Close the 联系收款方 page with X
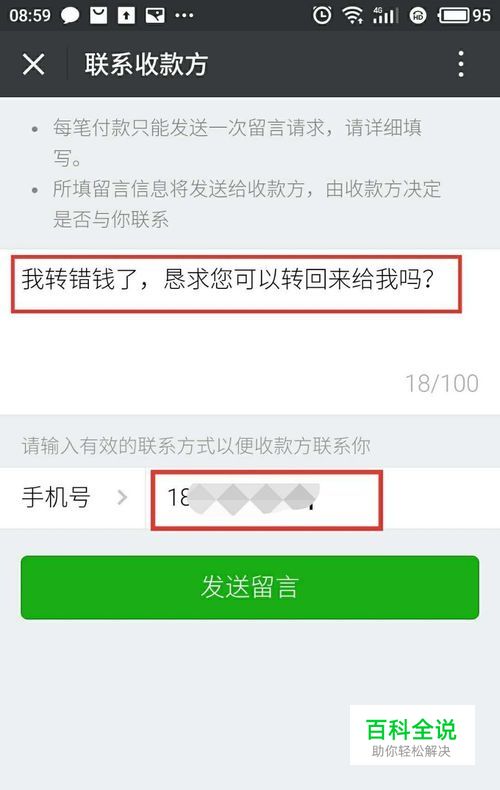 coord(33,64)
